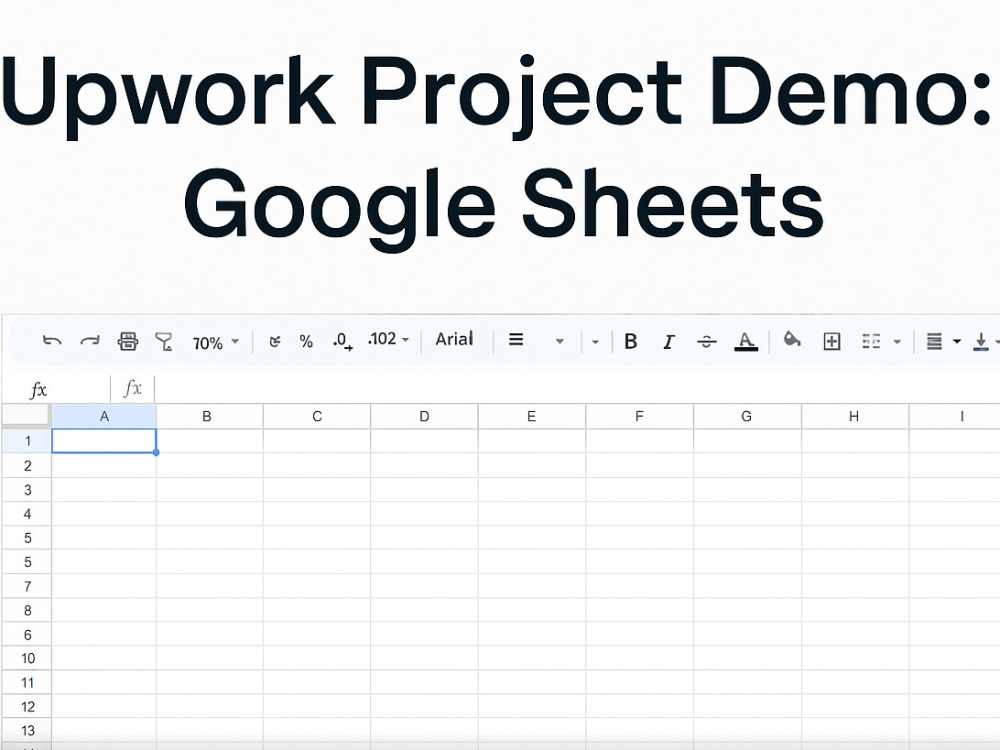
Task: Select column F header
Action: click(x=639, y=416)
